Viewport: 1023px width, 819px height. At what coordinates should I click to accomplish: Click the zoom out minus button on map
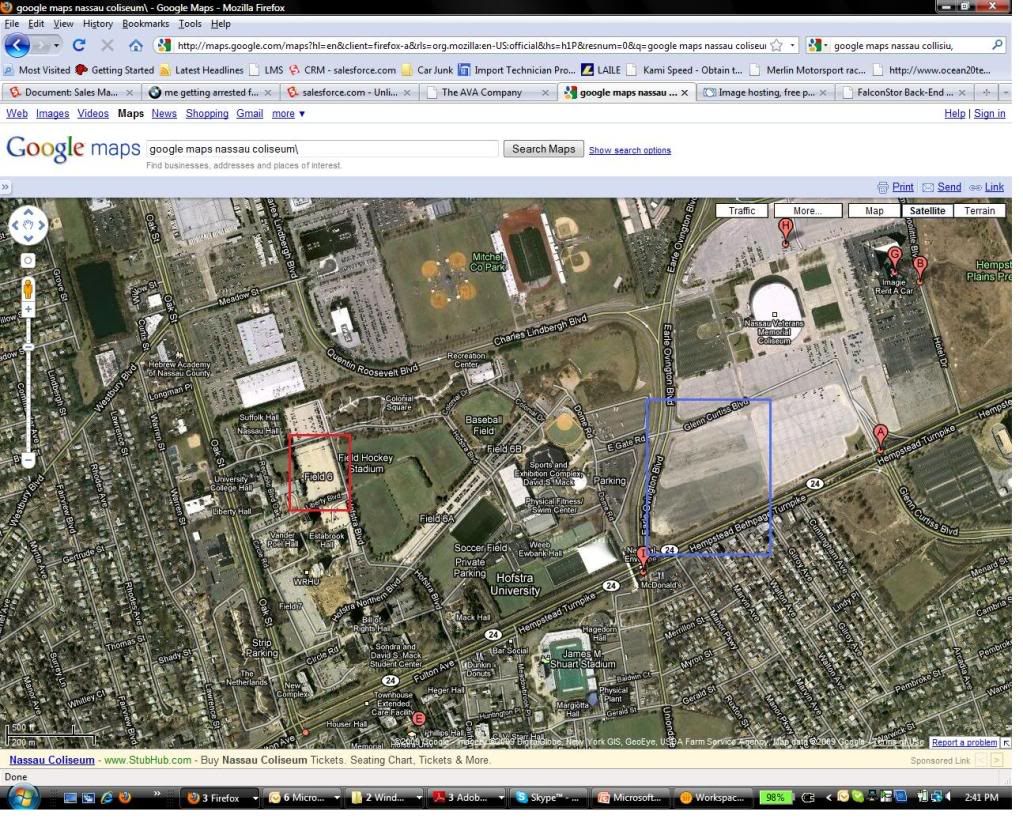click(x=28, y=460)
